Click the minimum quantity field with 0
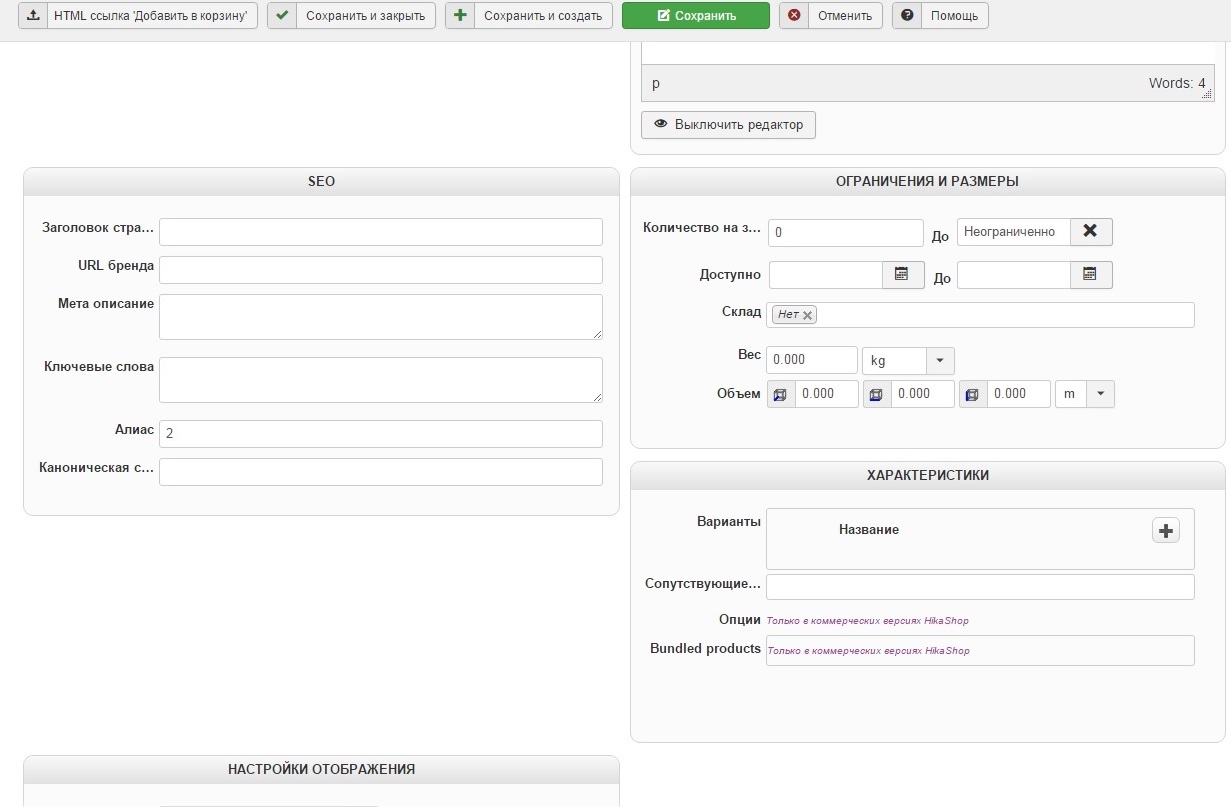 click(846, 233)
